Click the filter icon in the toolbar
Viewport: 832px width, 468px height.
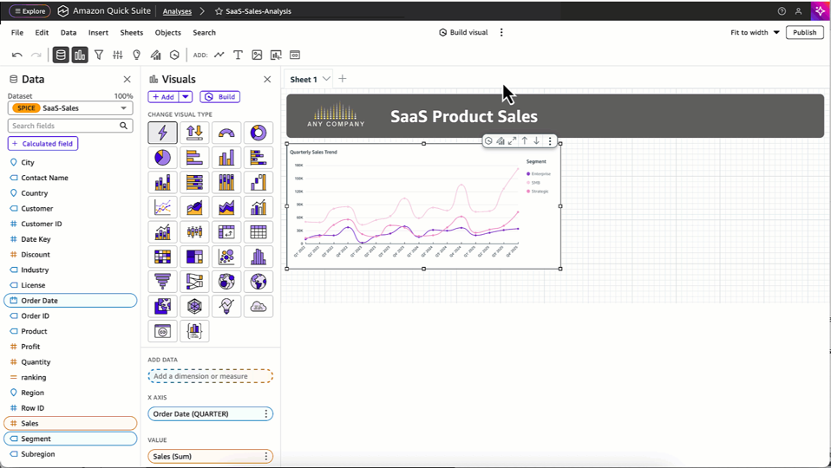(x=98, y=55)
